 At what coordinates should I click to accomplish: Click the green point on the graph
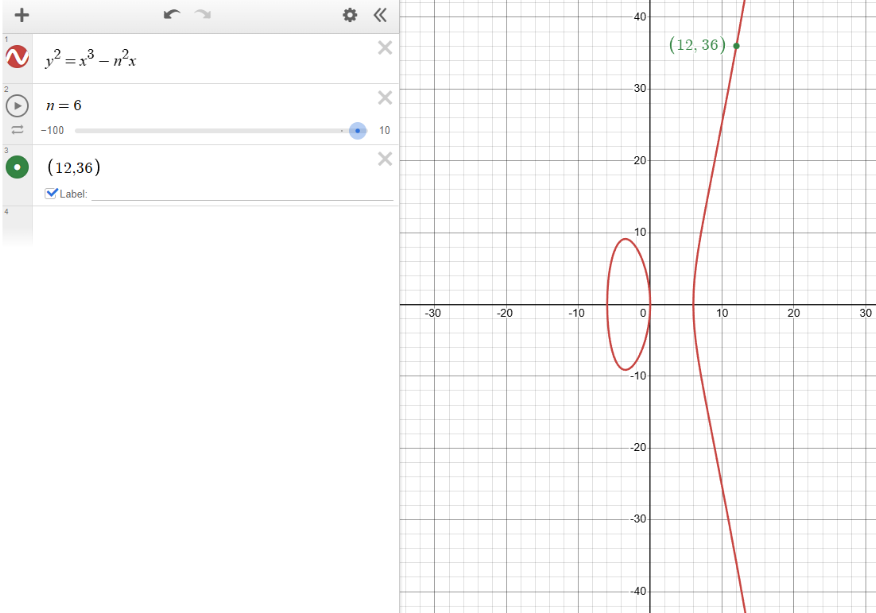736,46
